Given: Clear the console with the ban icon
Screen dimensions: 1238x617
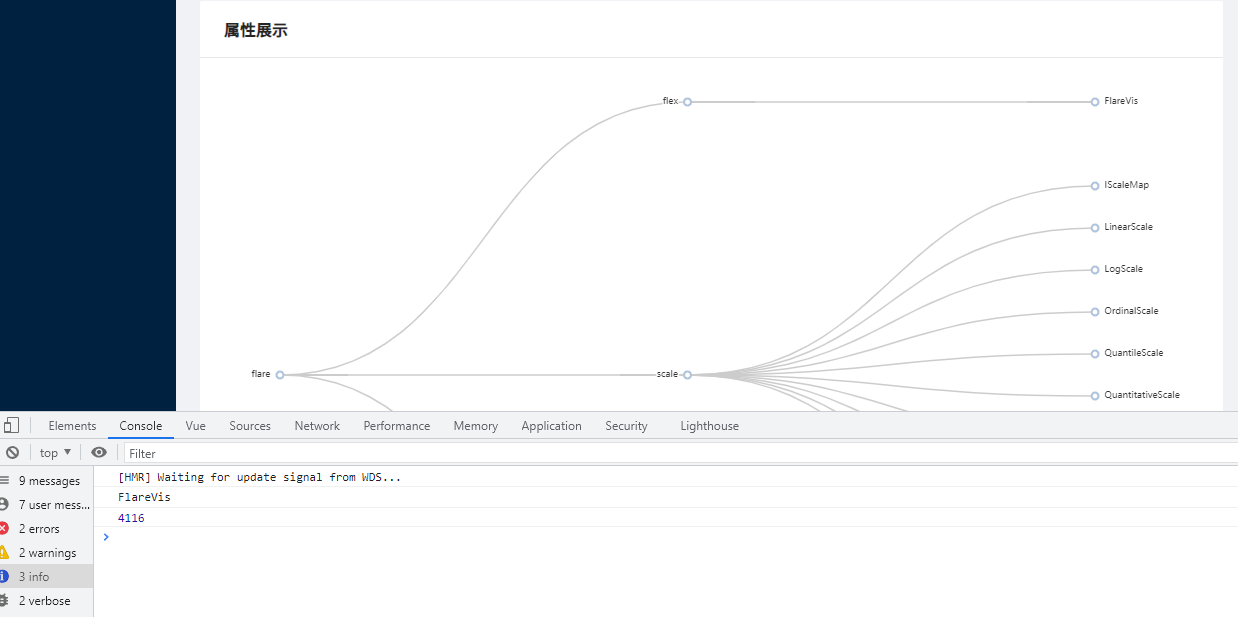Looking at the screenshot, I should 12,452.
